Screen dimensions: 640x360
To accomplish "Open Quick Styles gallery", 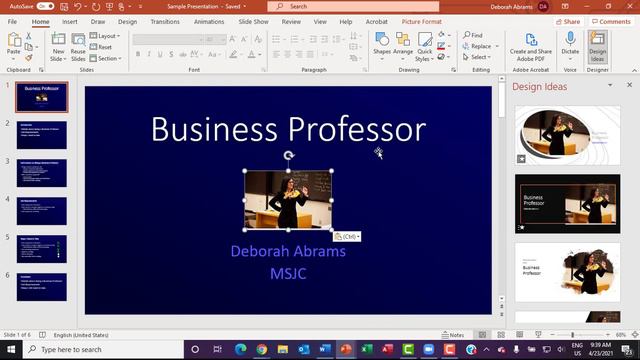I will click(424, 47).
